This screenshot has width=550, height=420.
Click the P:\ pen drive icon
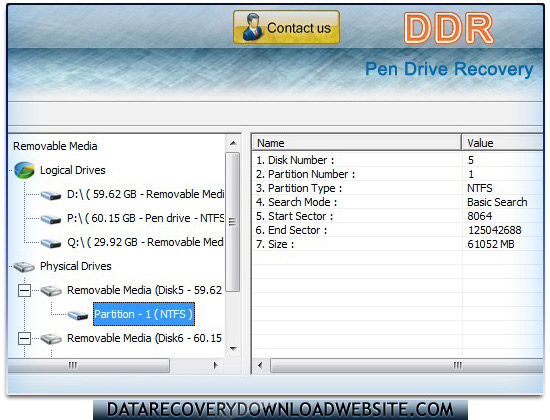point(51,219)
